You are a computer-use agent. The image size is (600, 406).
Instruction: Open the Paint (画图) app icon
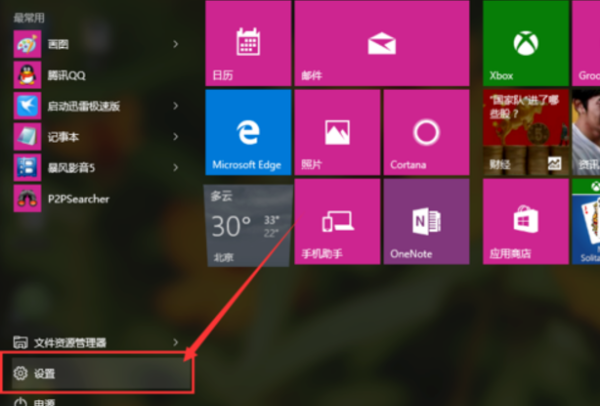click(28, 44)
